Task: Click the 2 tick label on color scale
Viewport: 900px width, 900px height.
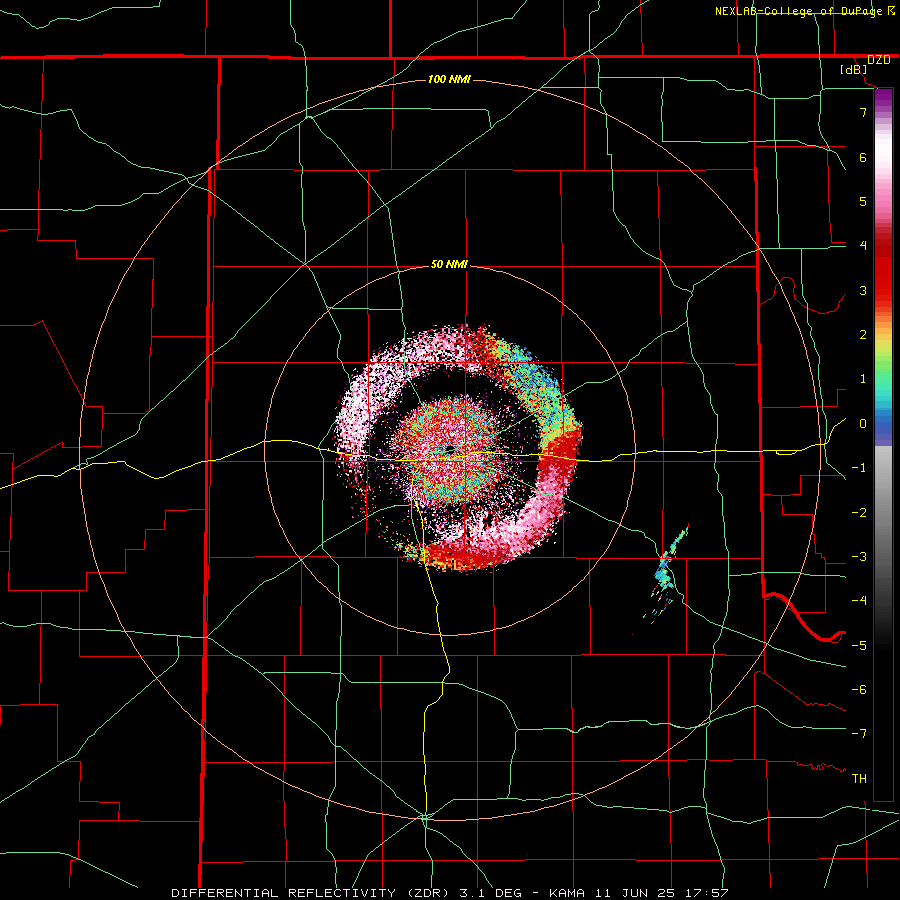Action: tap(863, 335)
